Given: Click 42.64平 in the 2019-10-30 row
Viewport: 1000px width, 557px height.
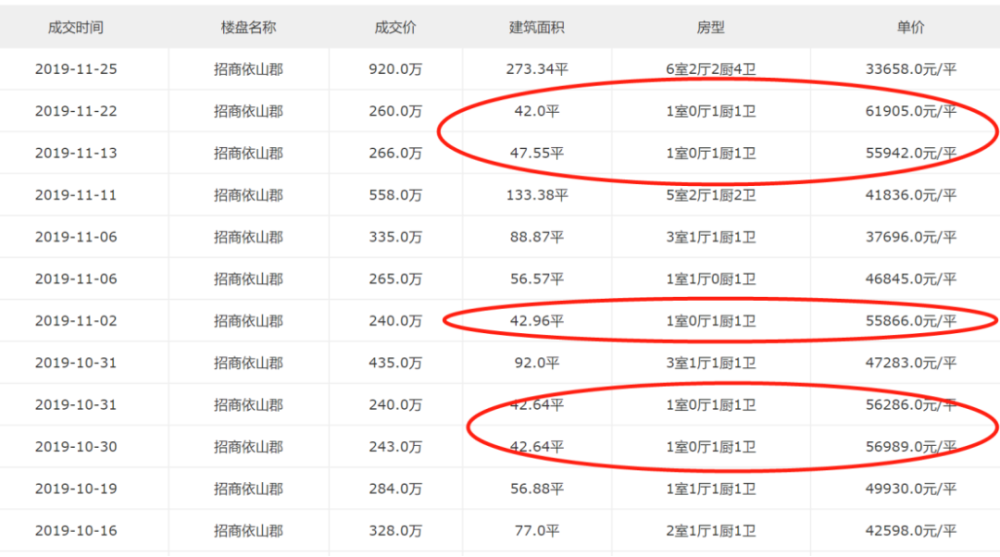Looking at the screenshot, I should click(537, 447).
